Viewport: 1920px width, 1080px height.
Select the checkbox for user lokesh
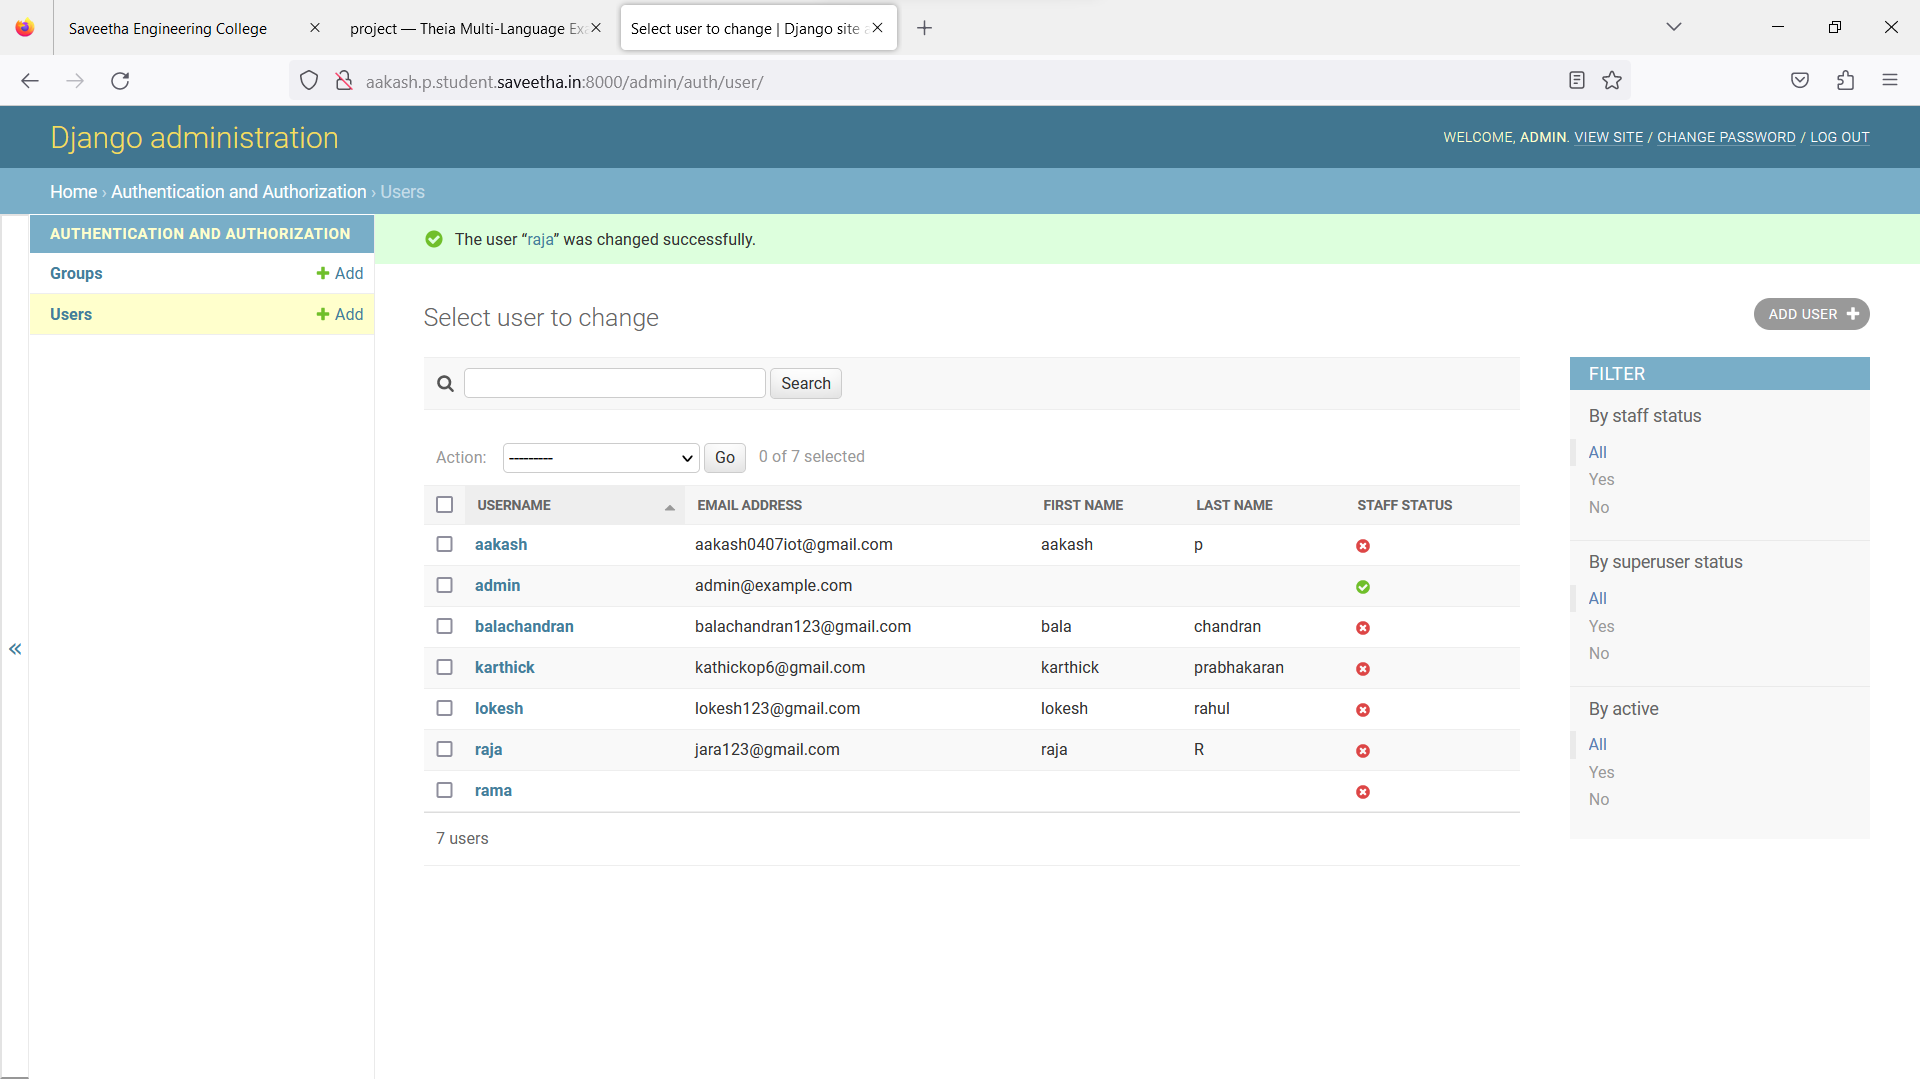coord(445,708)
